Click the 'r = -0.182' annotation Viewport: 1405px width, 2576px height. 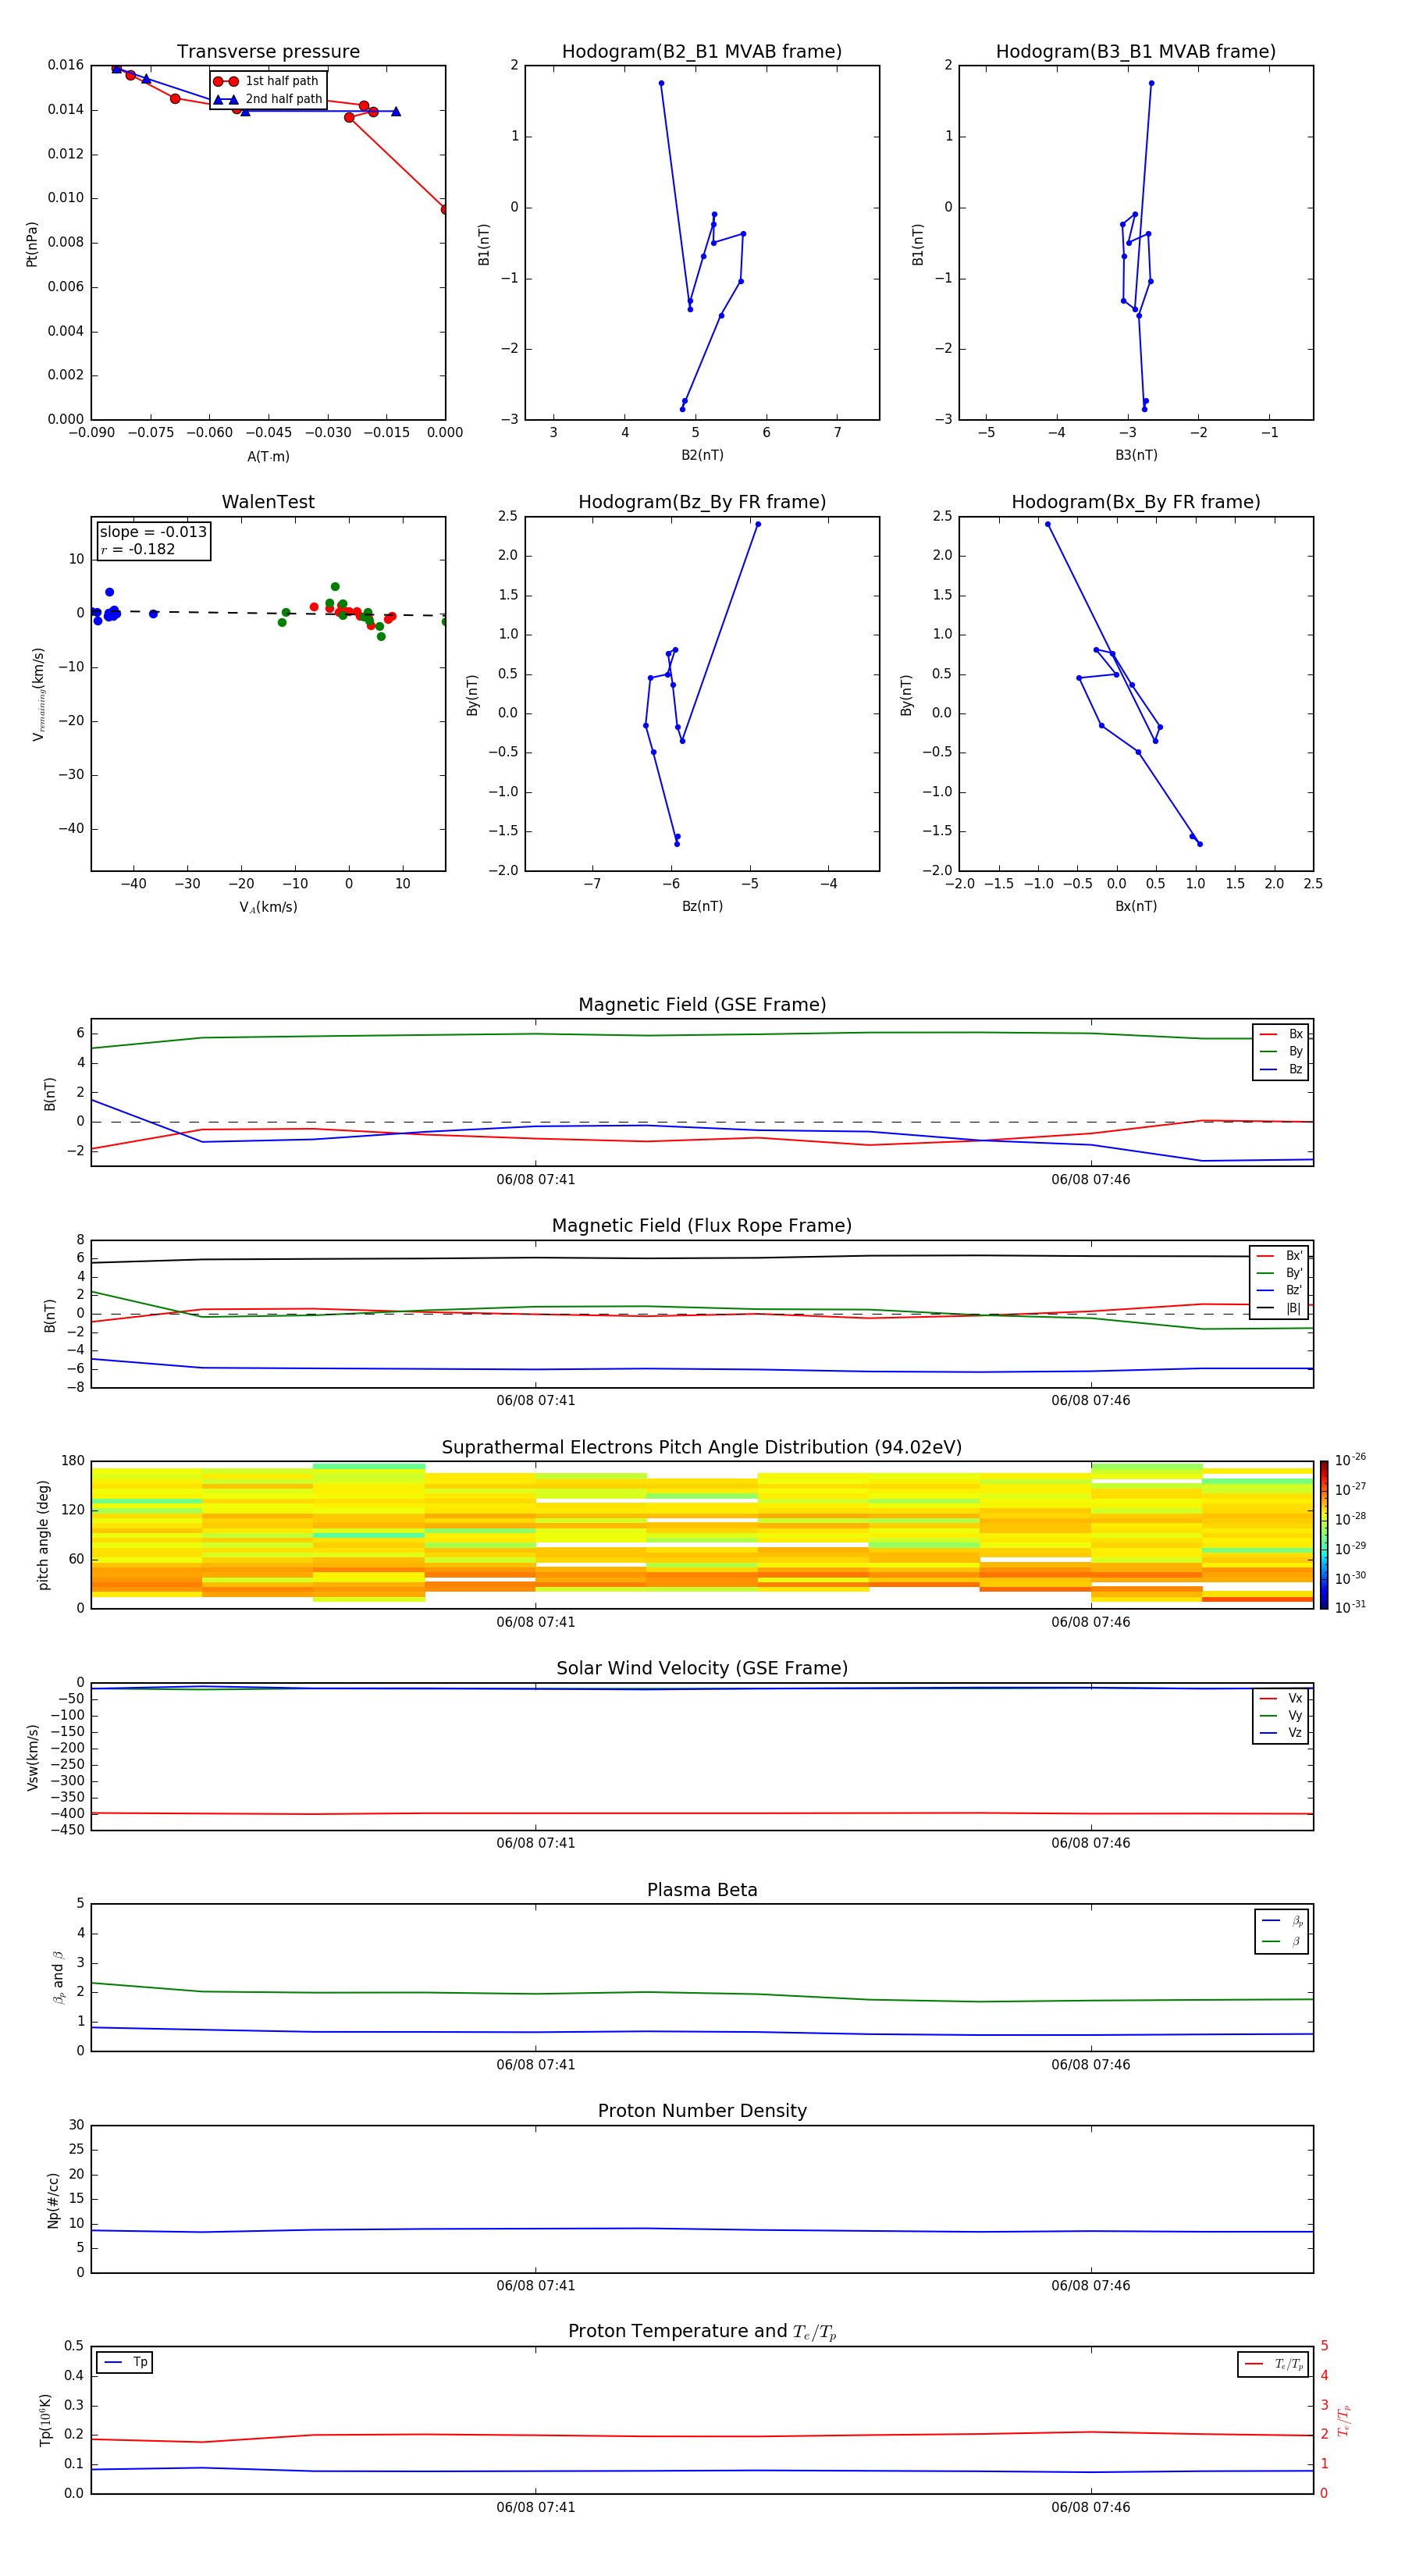(138, 549)
